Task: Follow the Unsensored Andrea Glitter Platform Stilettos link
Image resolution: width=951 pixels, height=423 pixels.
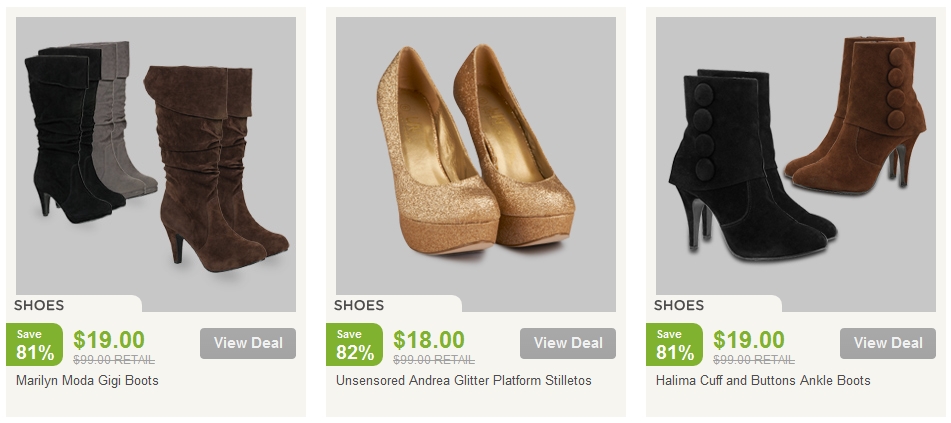Action: (x=464, y=381)
